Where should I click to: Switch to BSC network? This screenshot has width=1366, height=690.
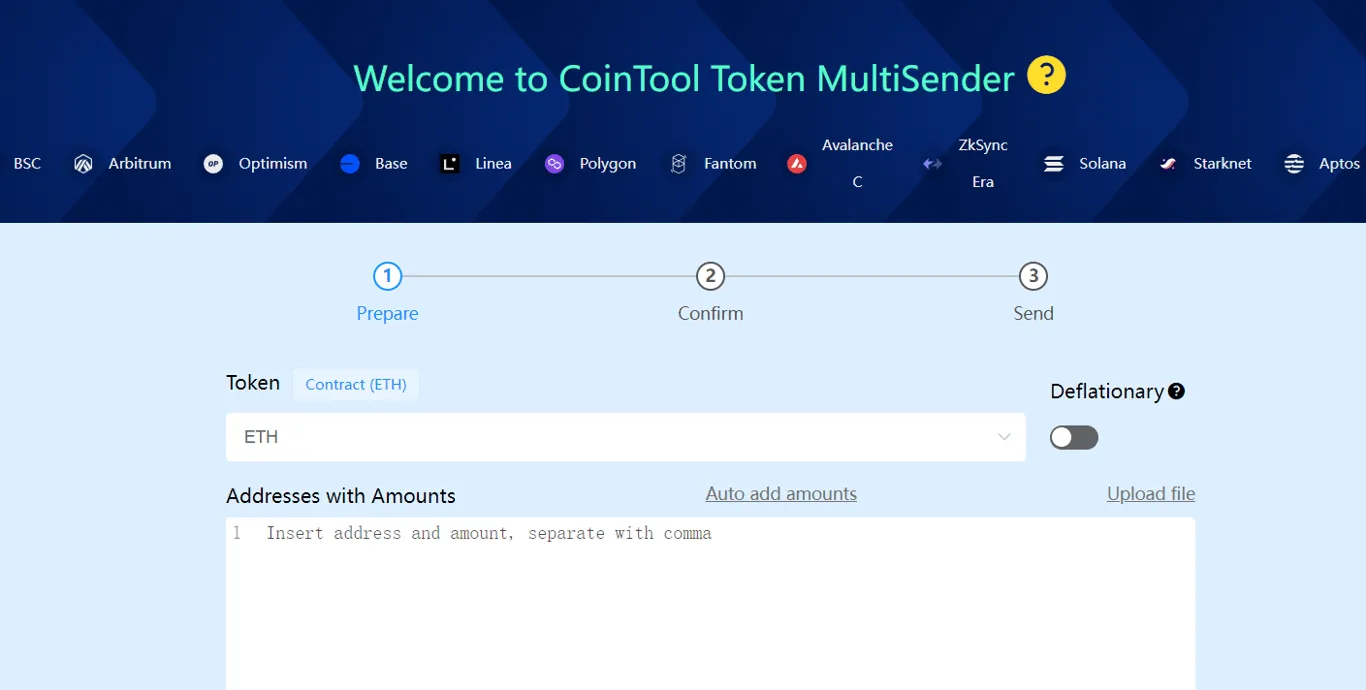[x=27, y=164]
